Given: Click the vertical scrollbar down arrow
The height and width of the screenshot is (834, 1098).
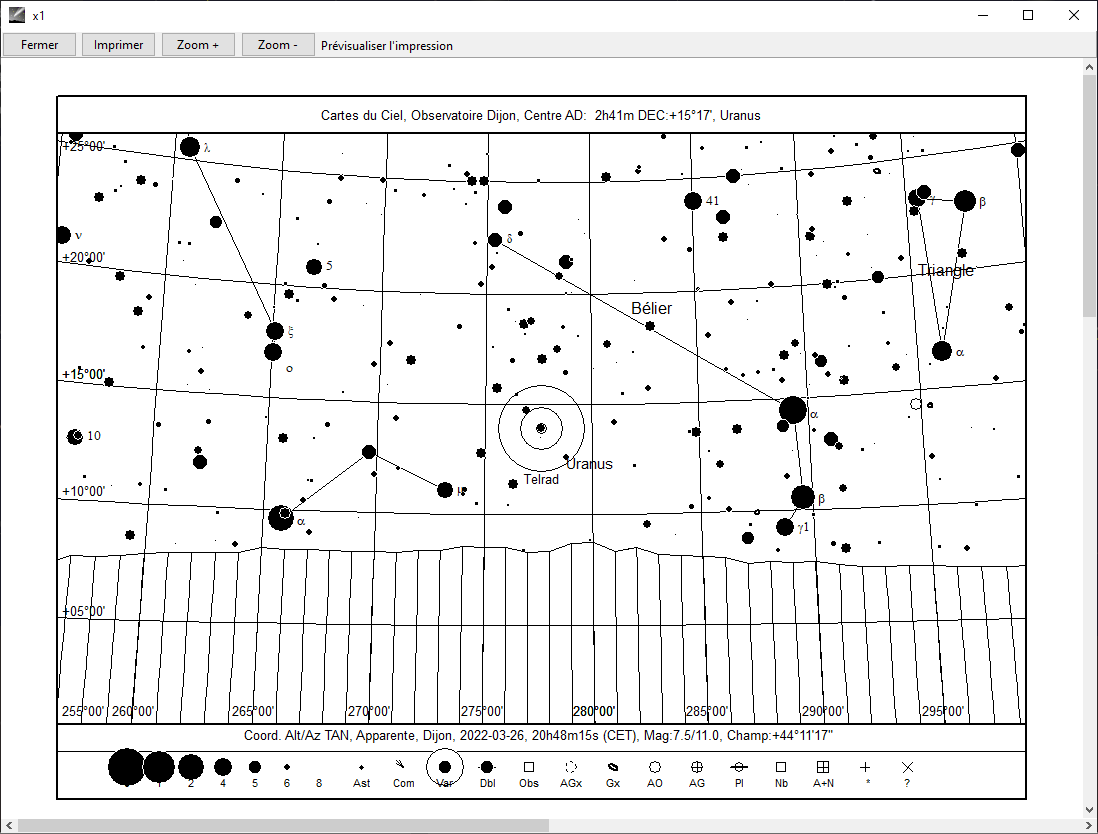Looking at the screenshot, I should point(1089,809).
